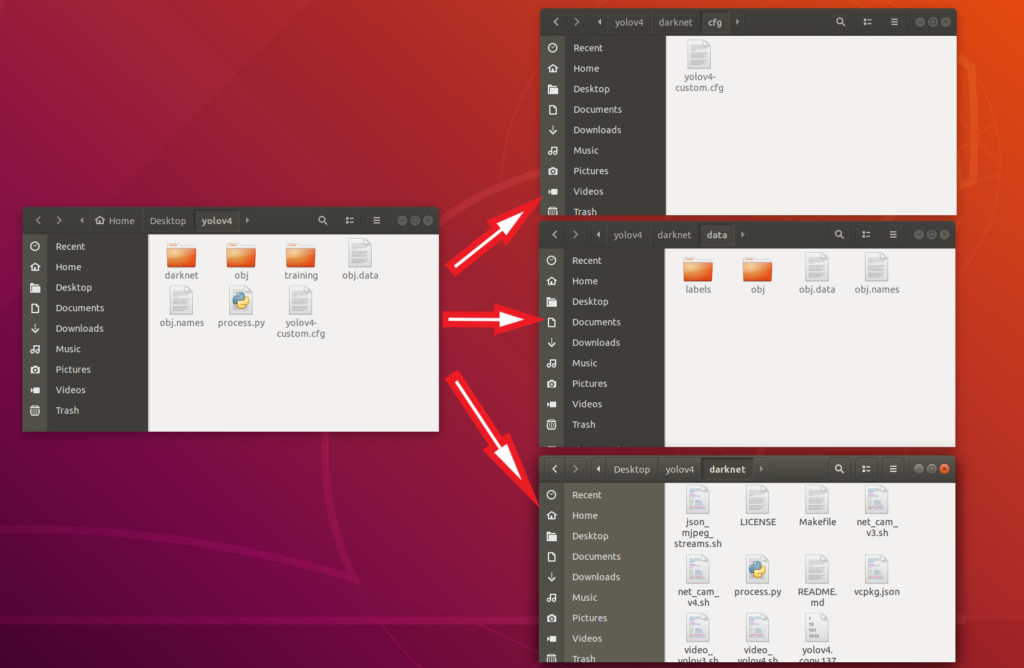Open hamburger menu in cfg window
Viewport: 1024px width, 668px height.
click(x=894, y=22)
